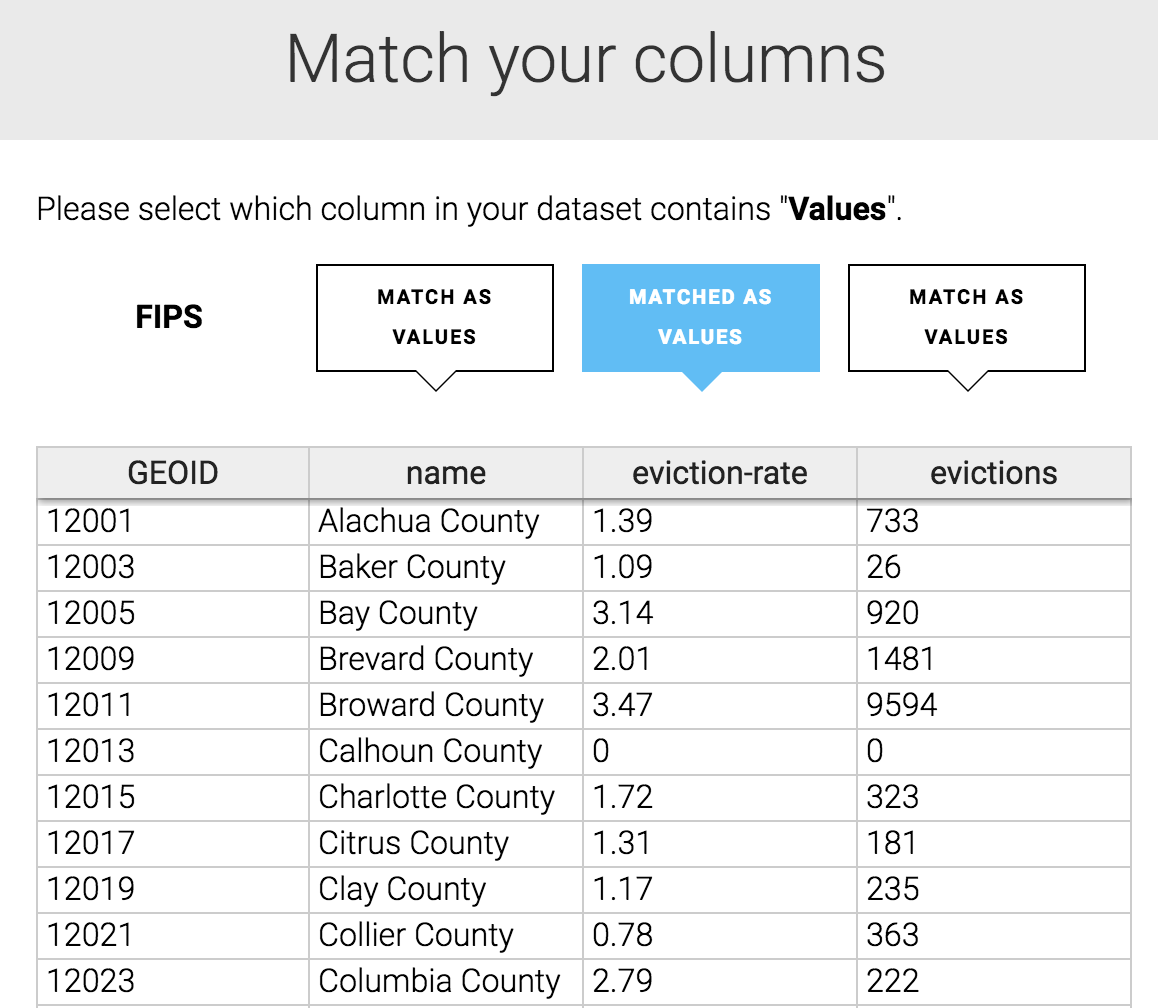This screenshot has width=1158, height=1008.
Task: Select the eviction-rate column header
Action: (719, 472)
